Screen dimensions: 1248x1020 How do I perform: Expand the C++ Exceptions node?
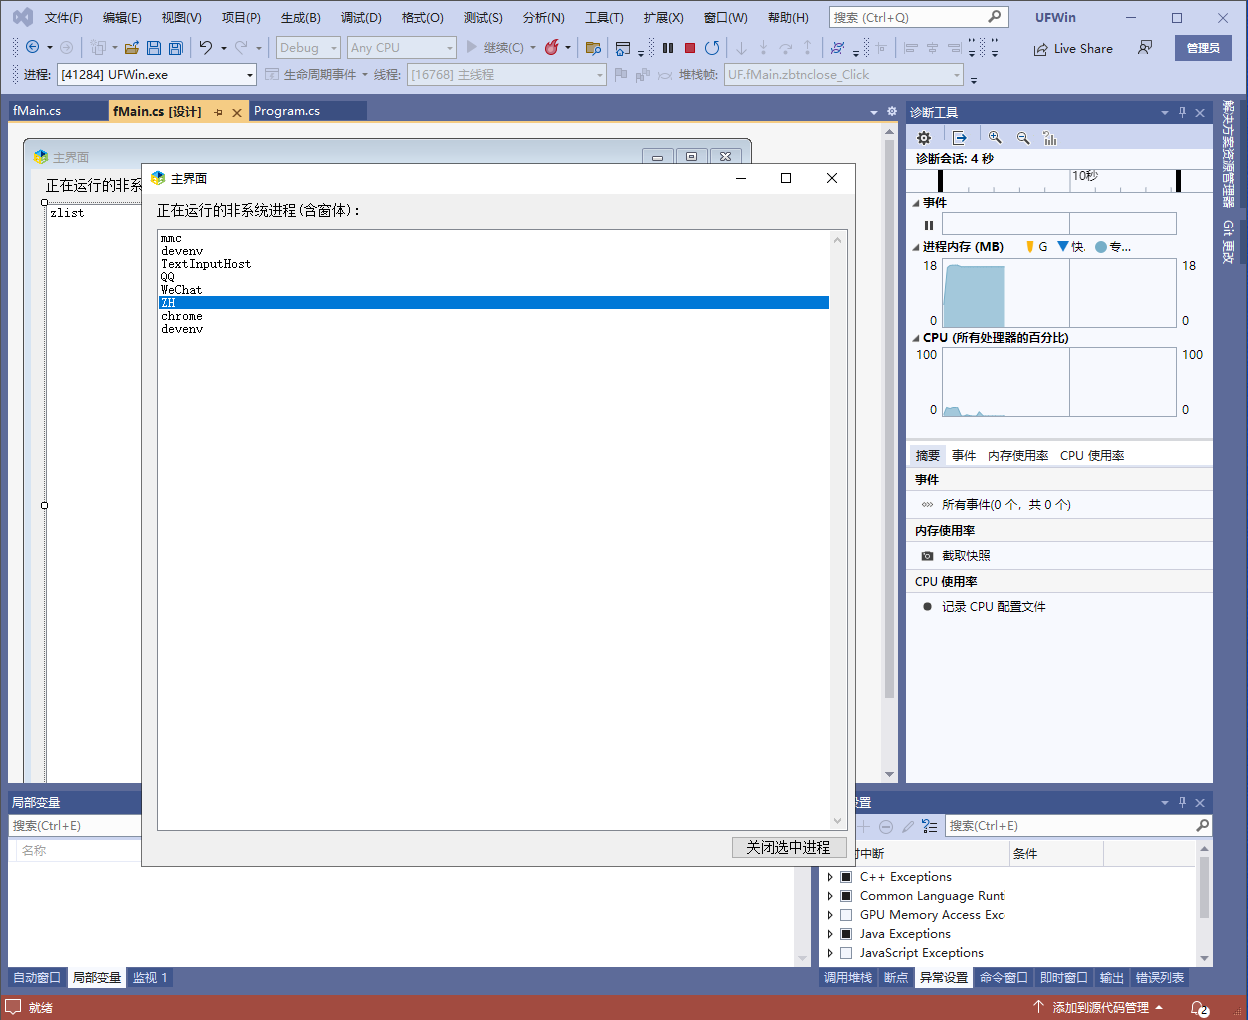tap(830, 877)
